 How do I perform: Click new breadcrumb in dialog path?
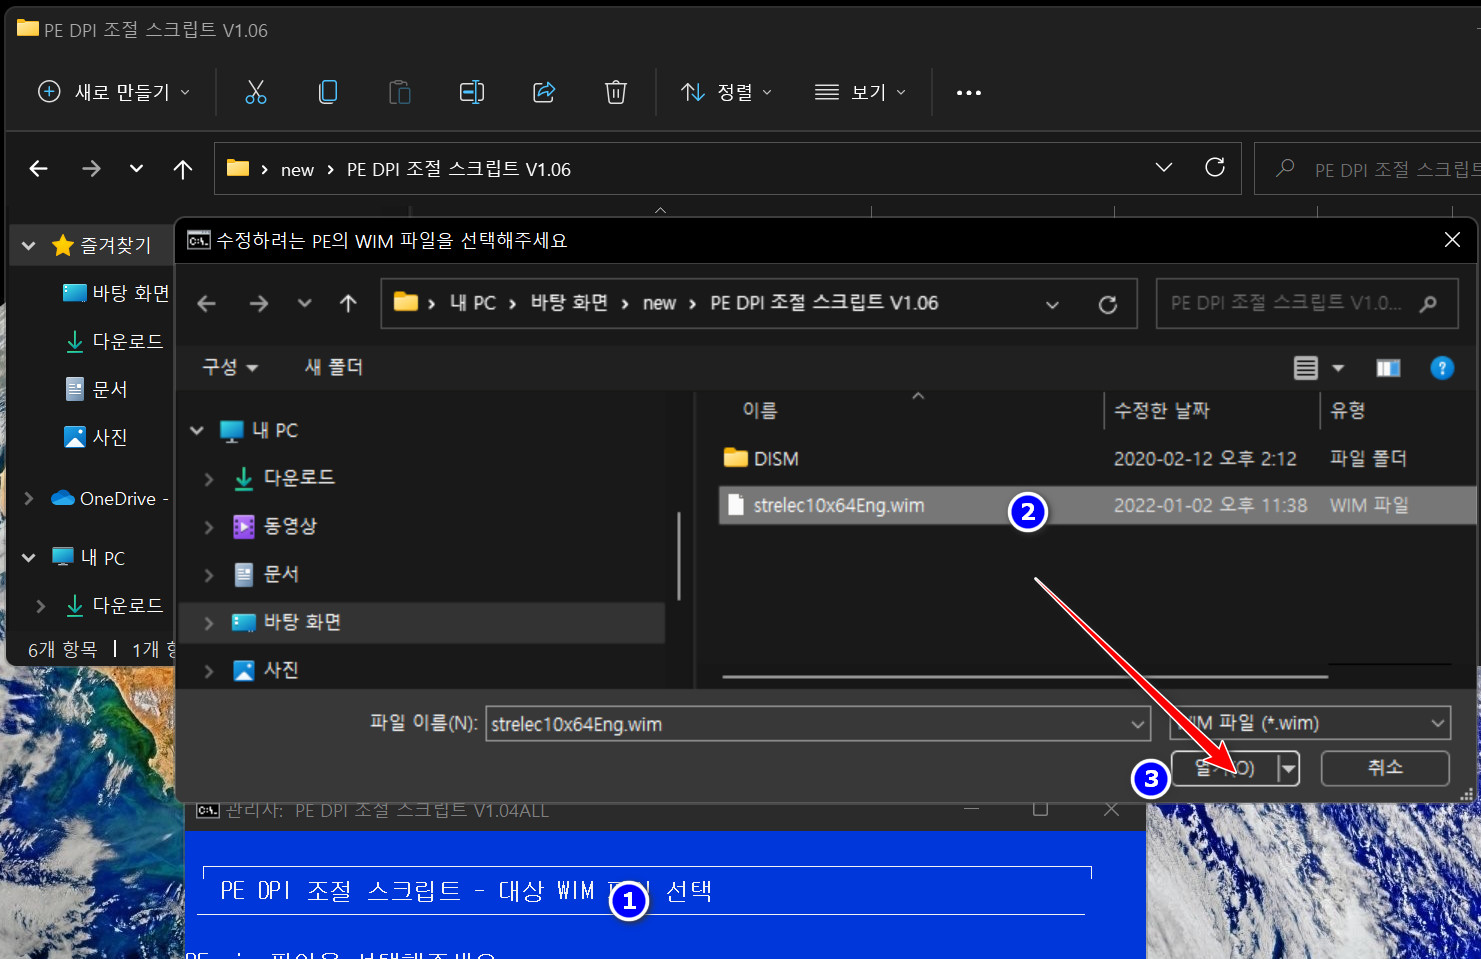[659, 303]
